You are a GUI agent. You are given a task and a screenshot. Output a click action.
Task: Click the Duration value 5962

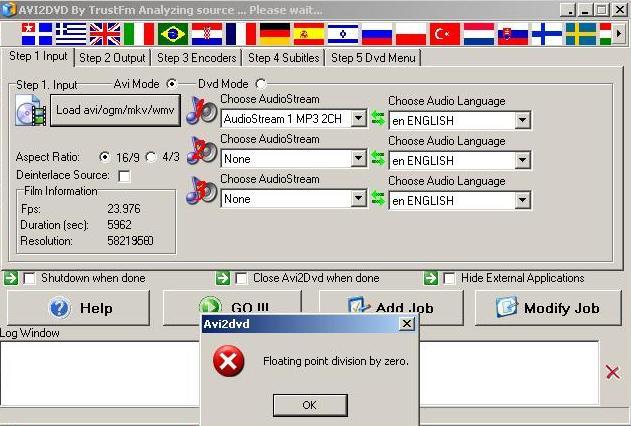pos(119,224)
